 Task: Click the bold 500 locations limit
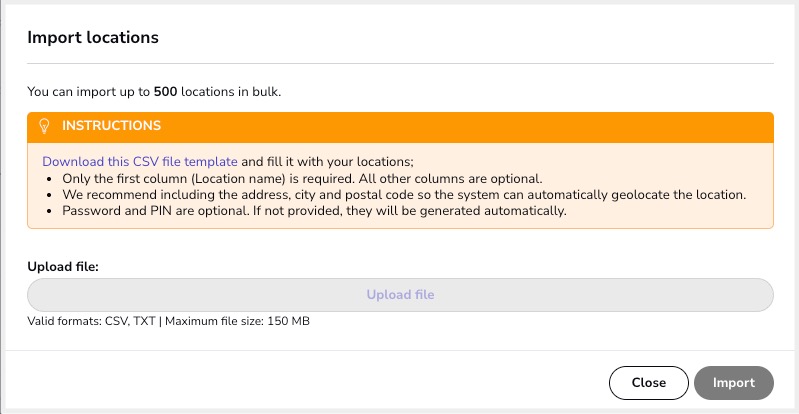click(x=165, y=92)
